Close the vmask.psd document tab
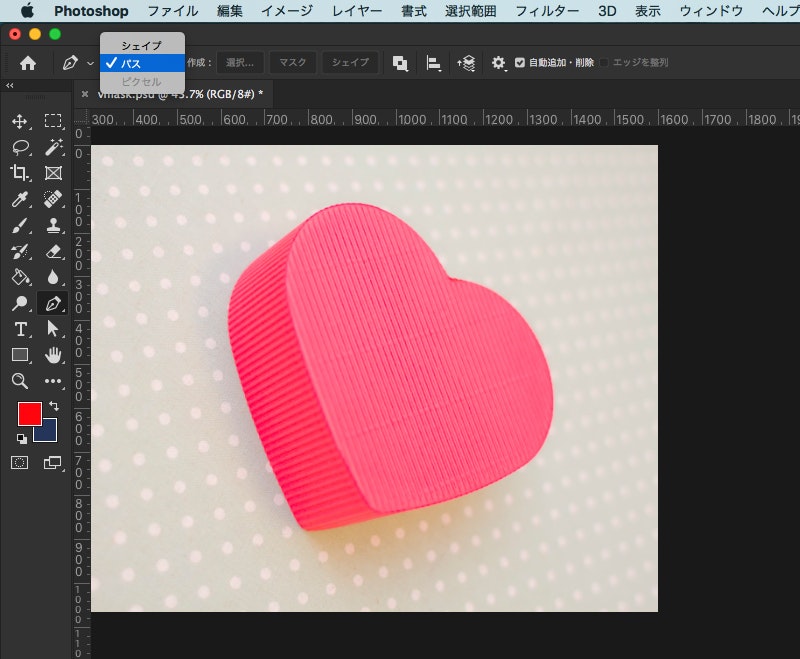The image size is (800, 659). [x=85, y=94]
